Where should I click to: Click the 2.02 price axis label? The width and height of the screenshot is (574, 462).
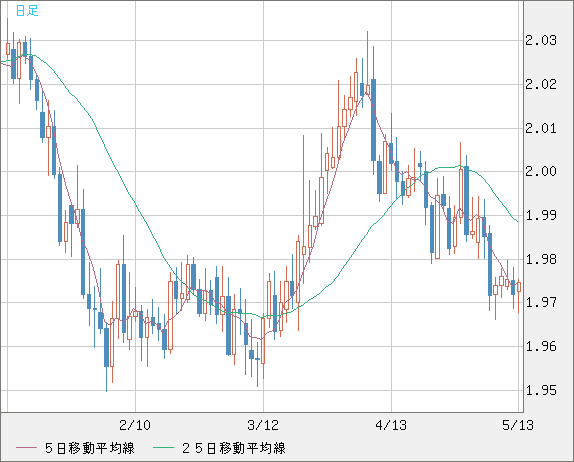pyautogui.click(x=541, y=84)
